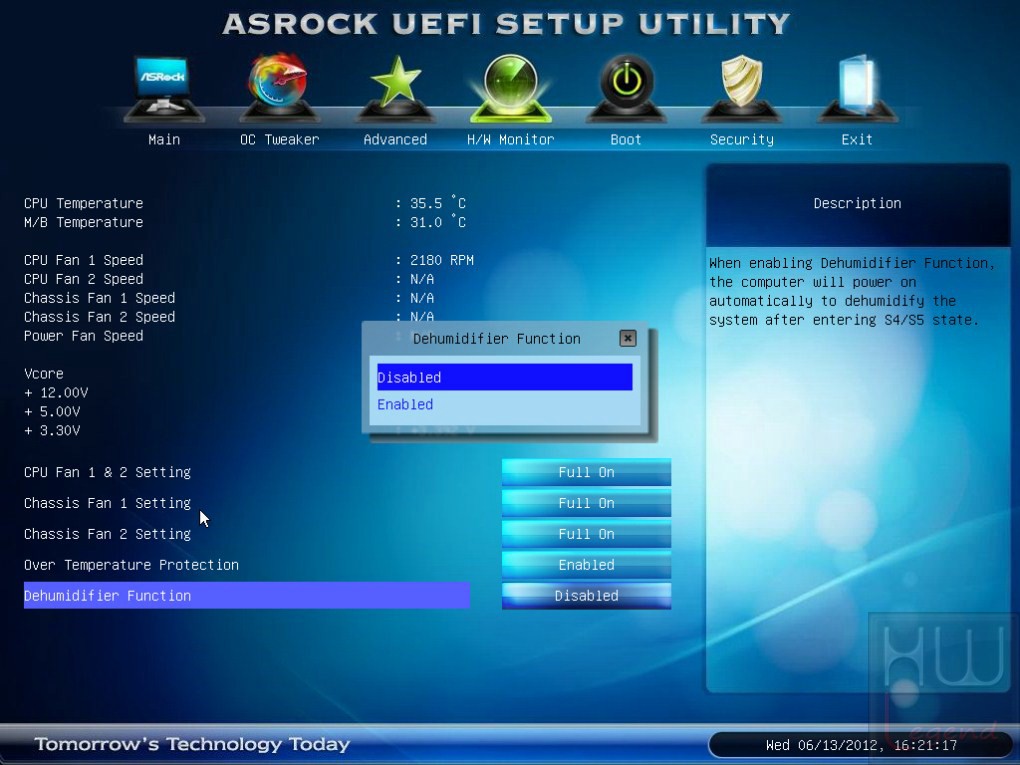1020x765 pixels.
Task: Click the Dehumidifier Function popup title
Action: pos(496,338)
